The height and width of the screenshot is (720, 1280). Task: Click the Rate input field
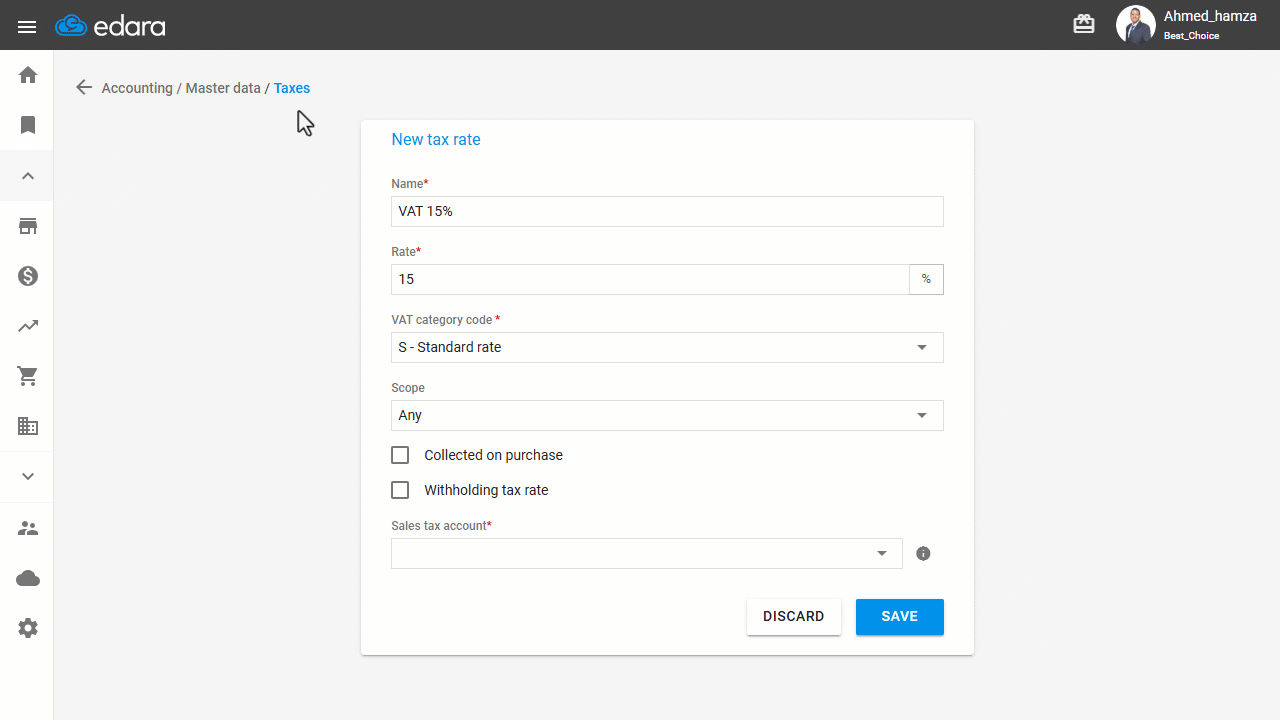click(x=650, y=279)
